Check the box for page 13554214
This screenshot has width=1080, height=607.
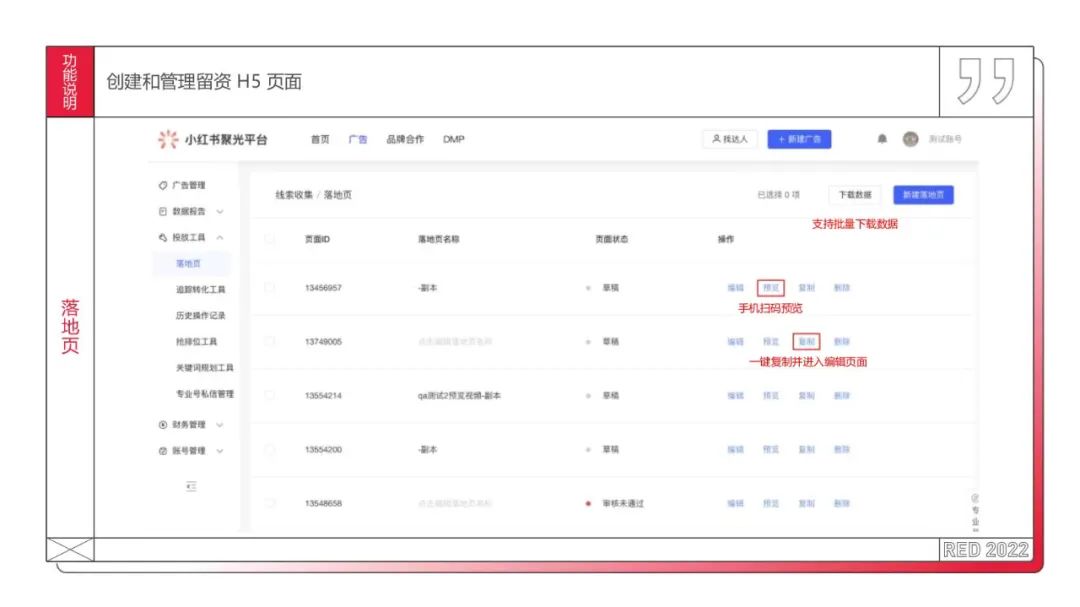click(269, 395)
